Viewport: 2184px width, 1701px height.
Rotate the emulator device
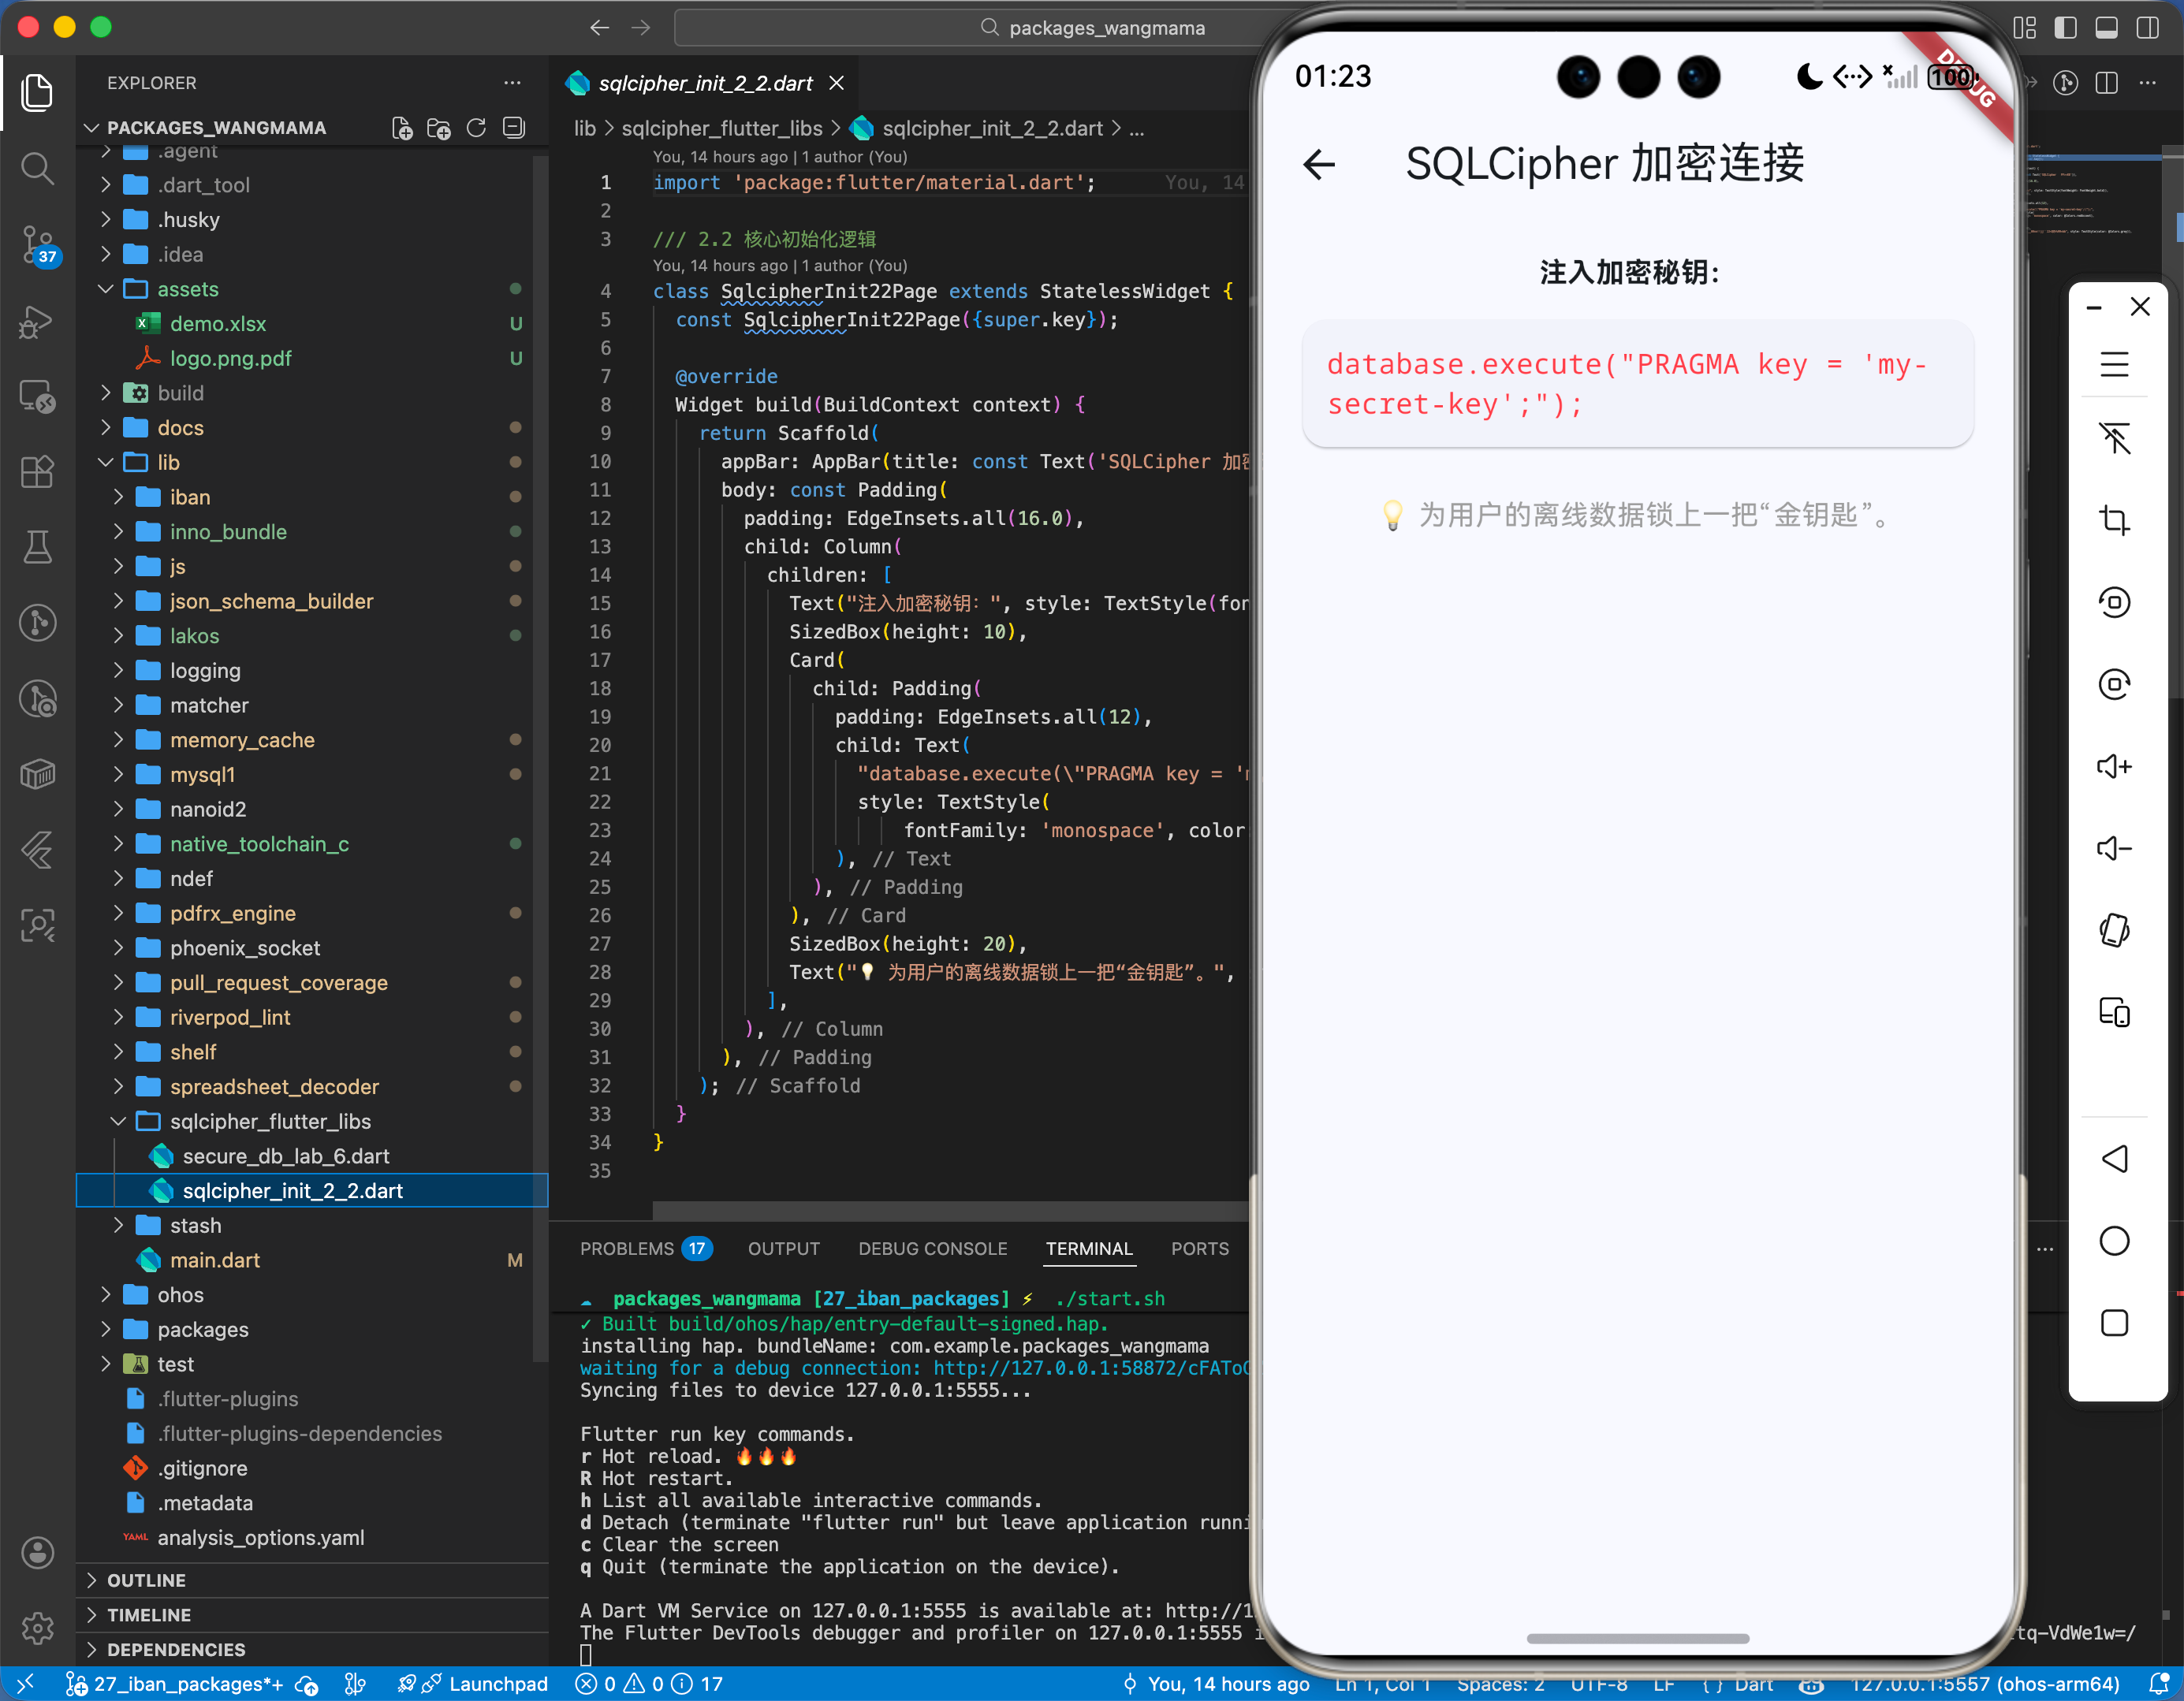pyautogui.click(x=2114, y=930)
